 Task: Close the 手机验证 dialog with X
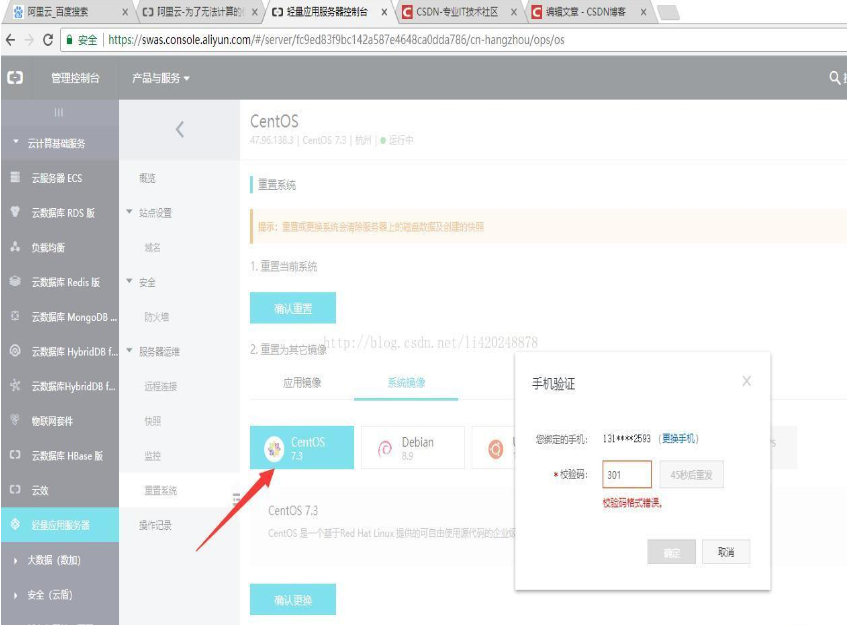[746, 381]
